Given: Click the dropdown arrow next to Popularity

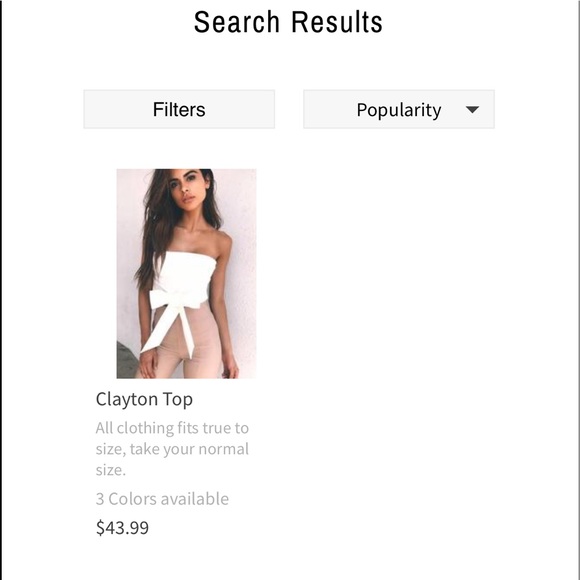Looking at the screenshot, I should coord(472,109).
